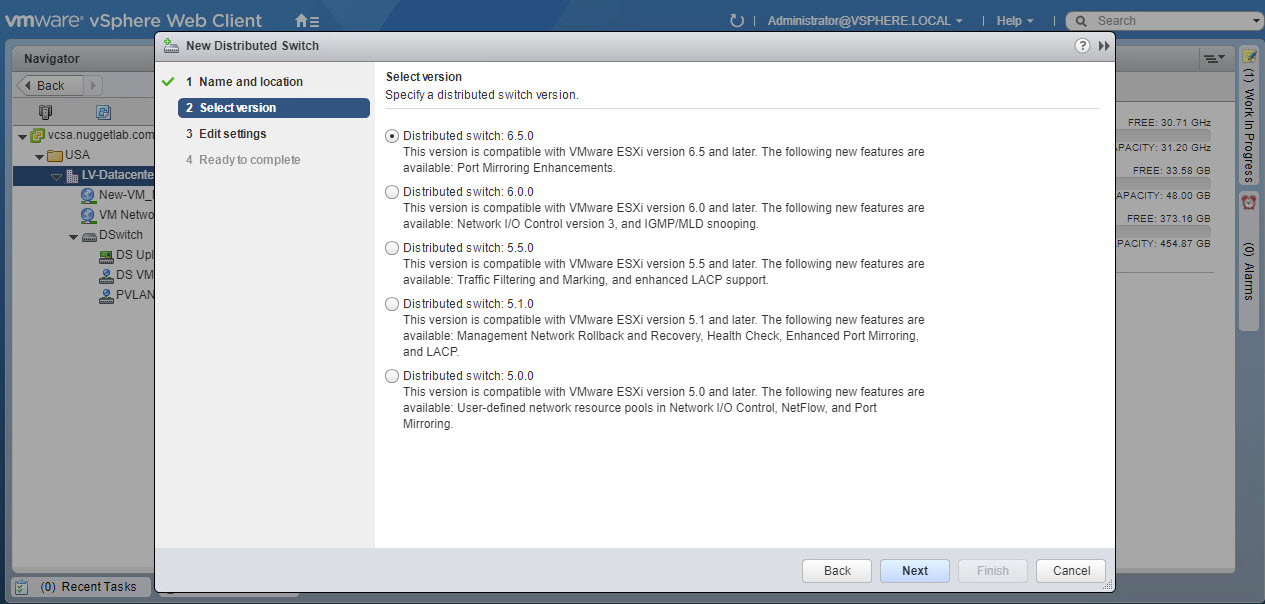The width and height of the screenshot is (1265, 604).
Task: Open the VMs and Templates navigator icon
Action: 103,112
